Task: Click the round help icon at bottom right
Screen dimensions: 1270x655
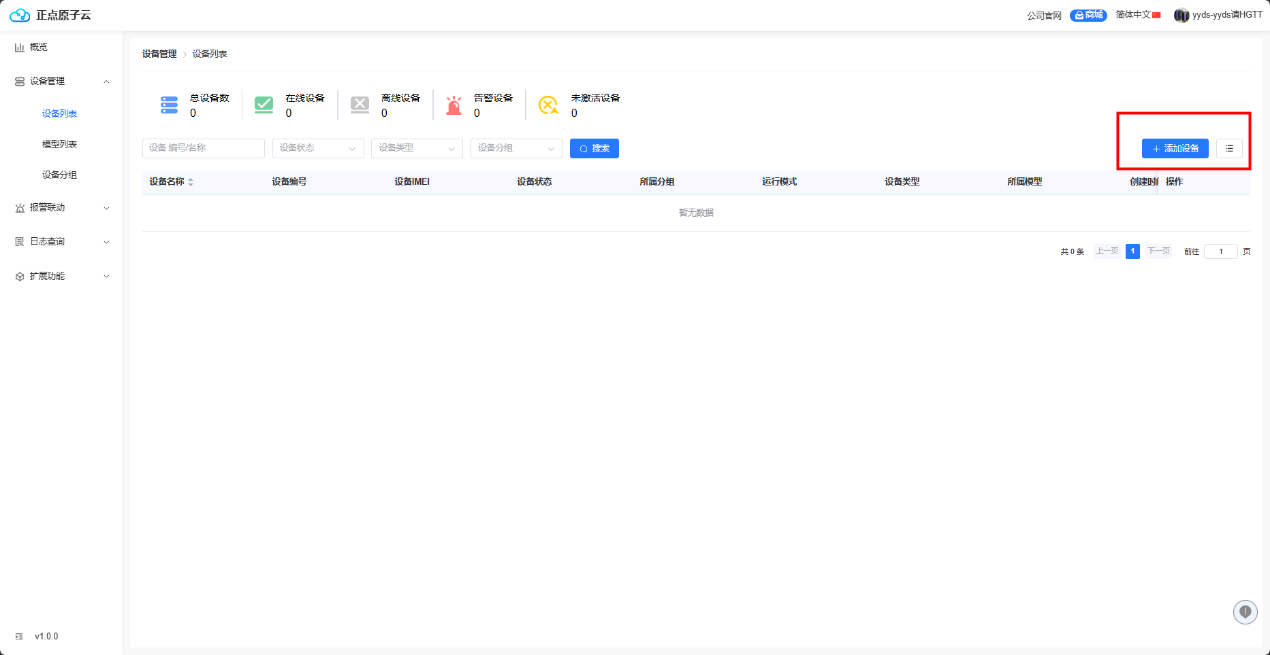Action: (x=1245, y=611)
